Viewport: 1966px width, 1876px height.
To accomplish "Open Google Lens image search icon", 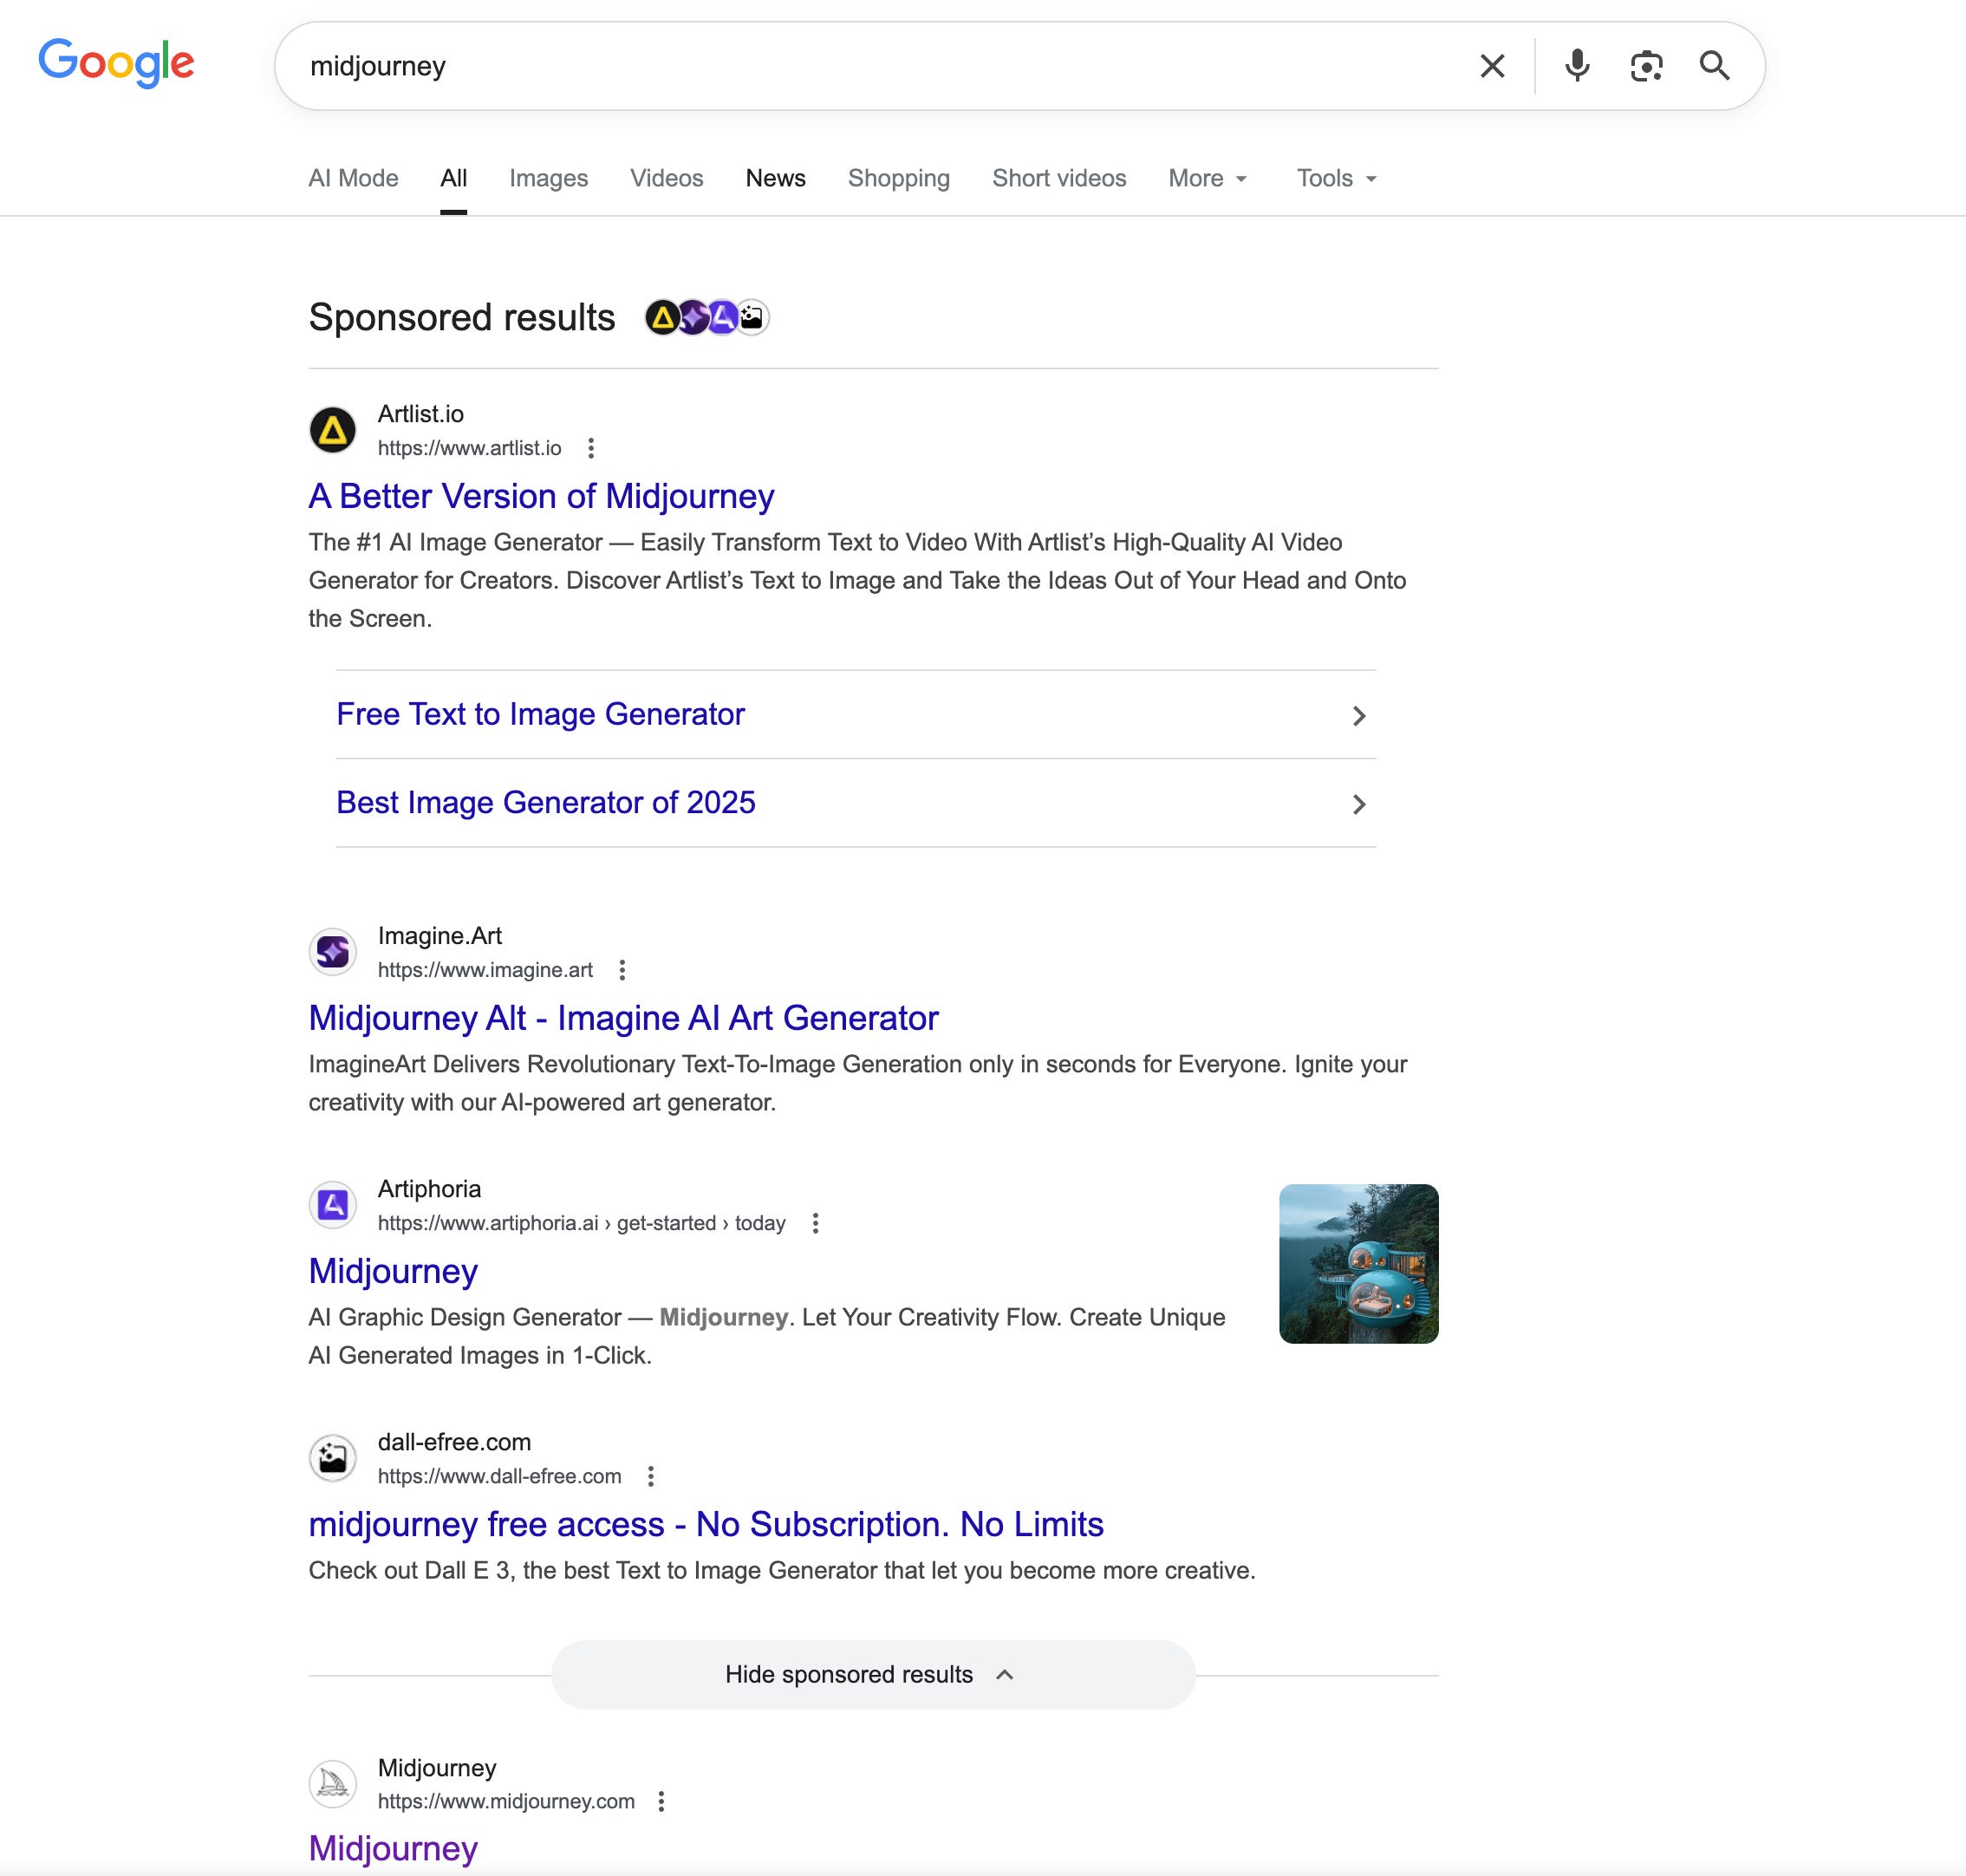I will pos(1645,66).
